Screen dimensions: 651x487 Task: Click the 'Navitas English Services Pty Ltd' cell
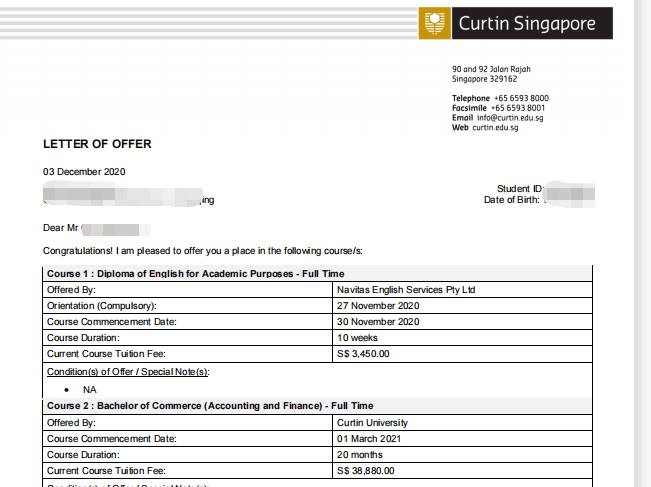click(x=462, y=290)
